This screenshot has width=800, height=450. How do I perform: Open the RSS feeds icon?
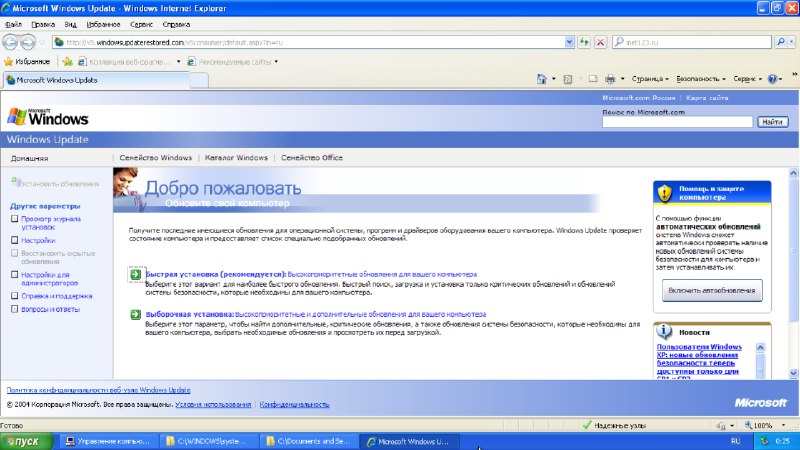[x=567, y=79]
